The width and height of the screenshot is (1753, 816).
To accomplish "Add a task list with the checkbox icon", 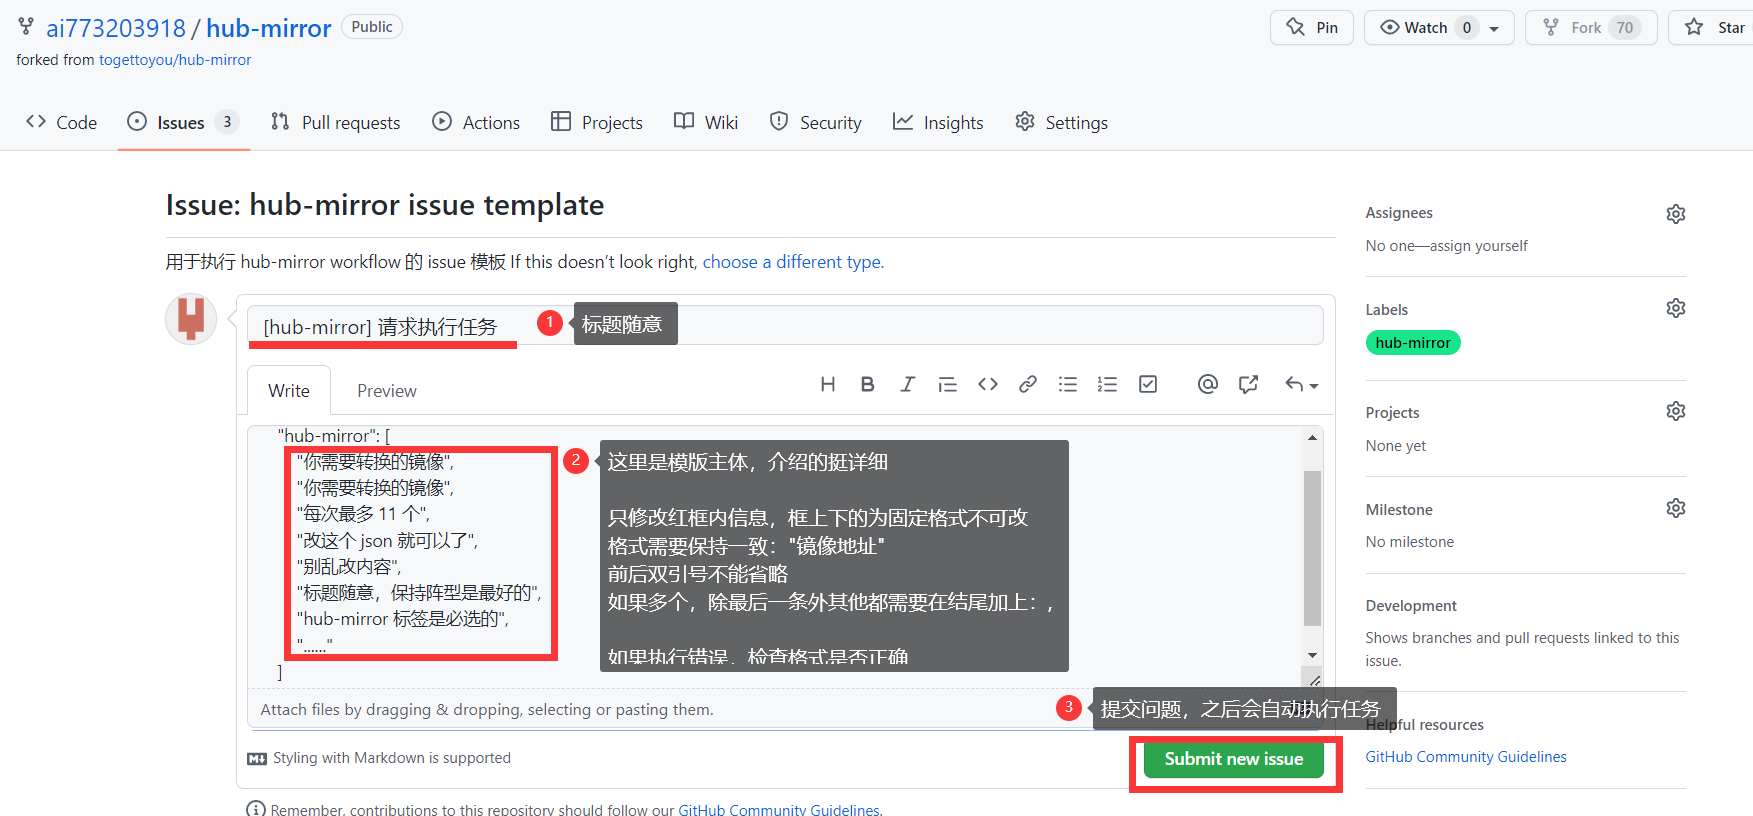I will pyautogui.click(x=1148, y=384).
